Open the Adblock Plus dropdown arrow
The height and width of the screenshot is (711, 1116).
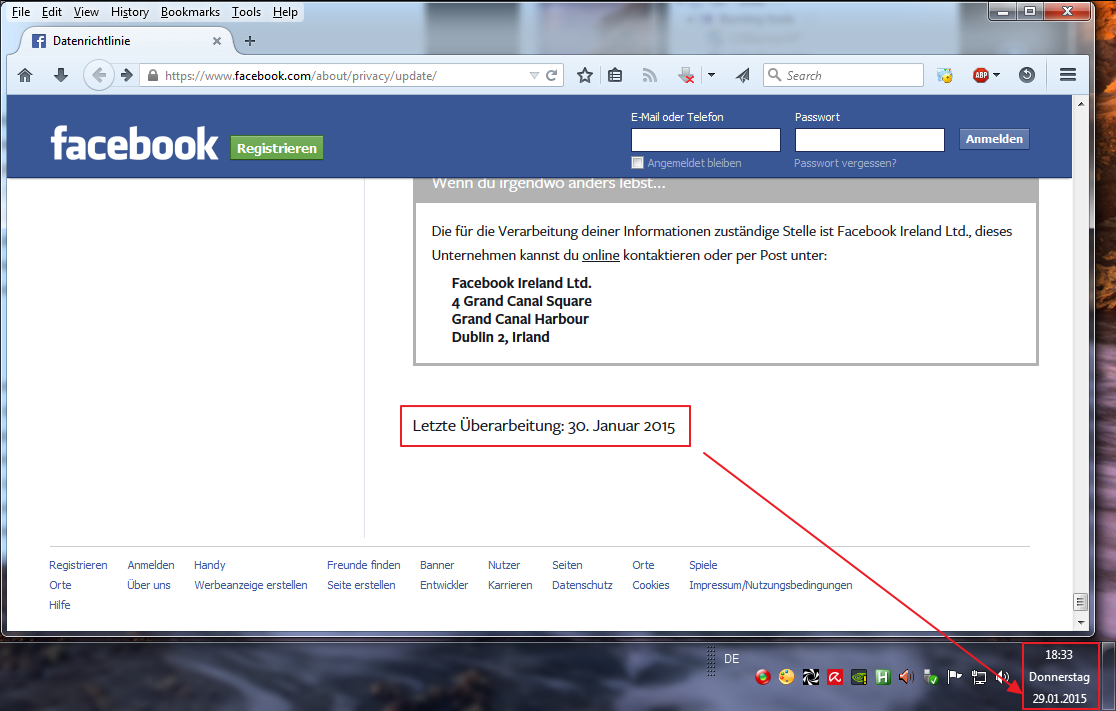(996, 75)
